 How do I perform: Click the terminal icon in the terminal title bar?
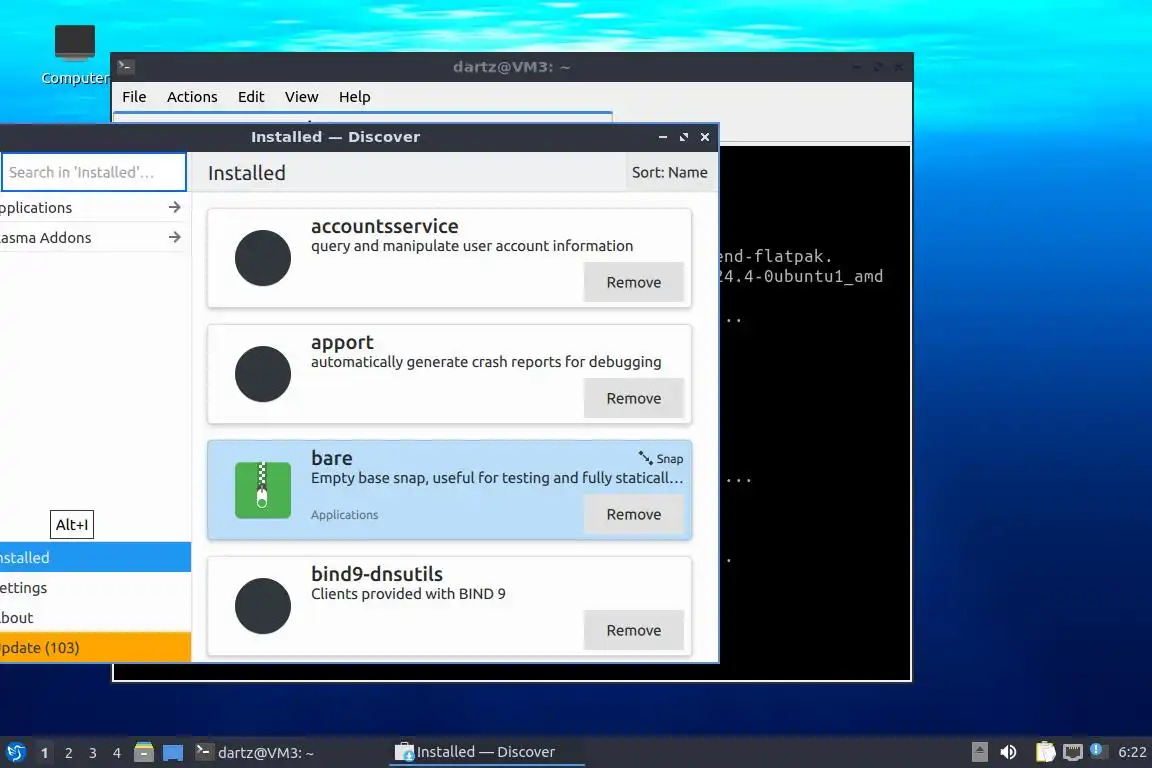pos(126,67)
